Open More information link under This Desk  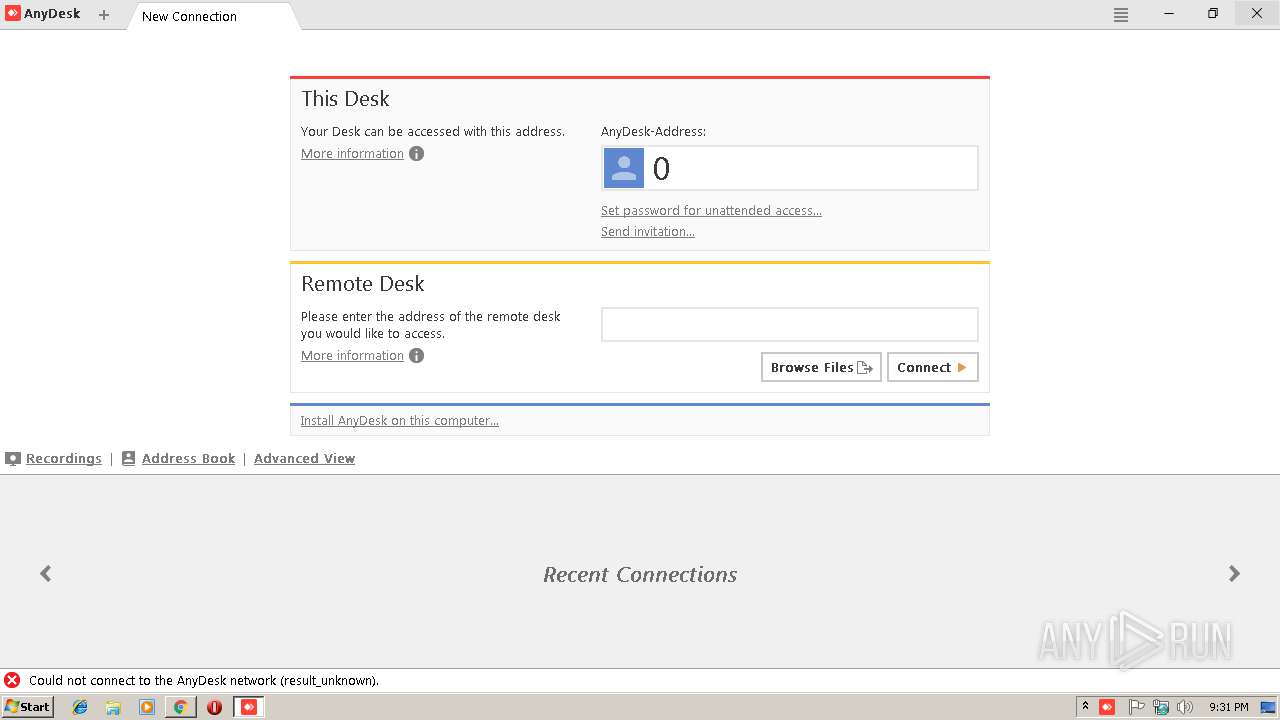click(x=352, y=154)
